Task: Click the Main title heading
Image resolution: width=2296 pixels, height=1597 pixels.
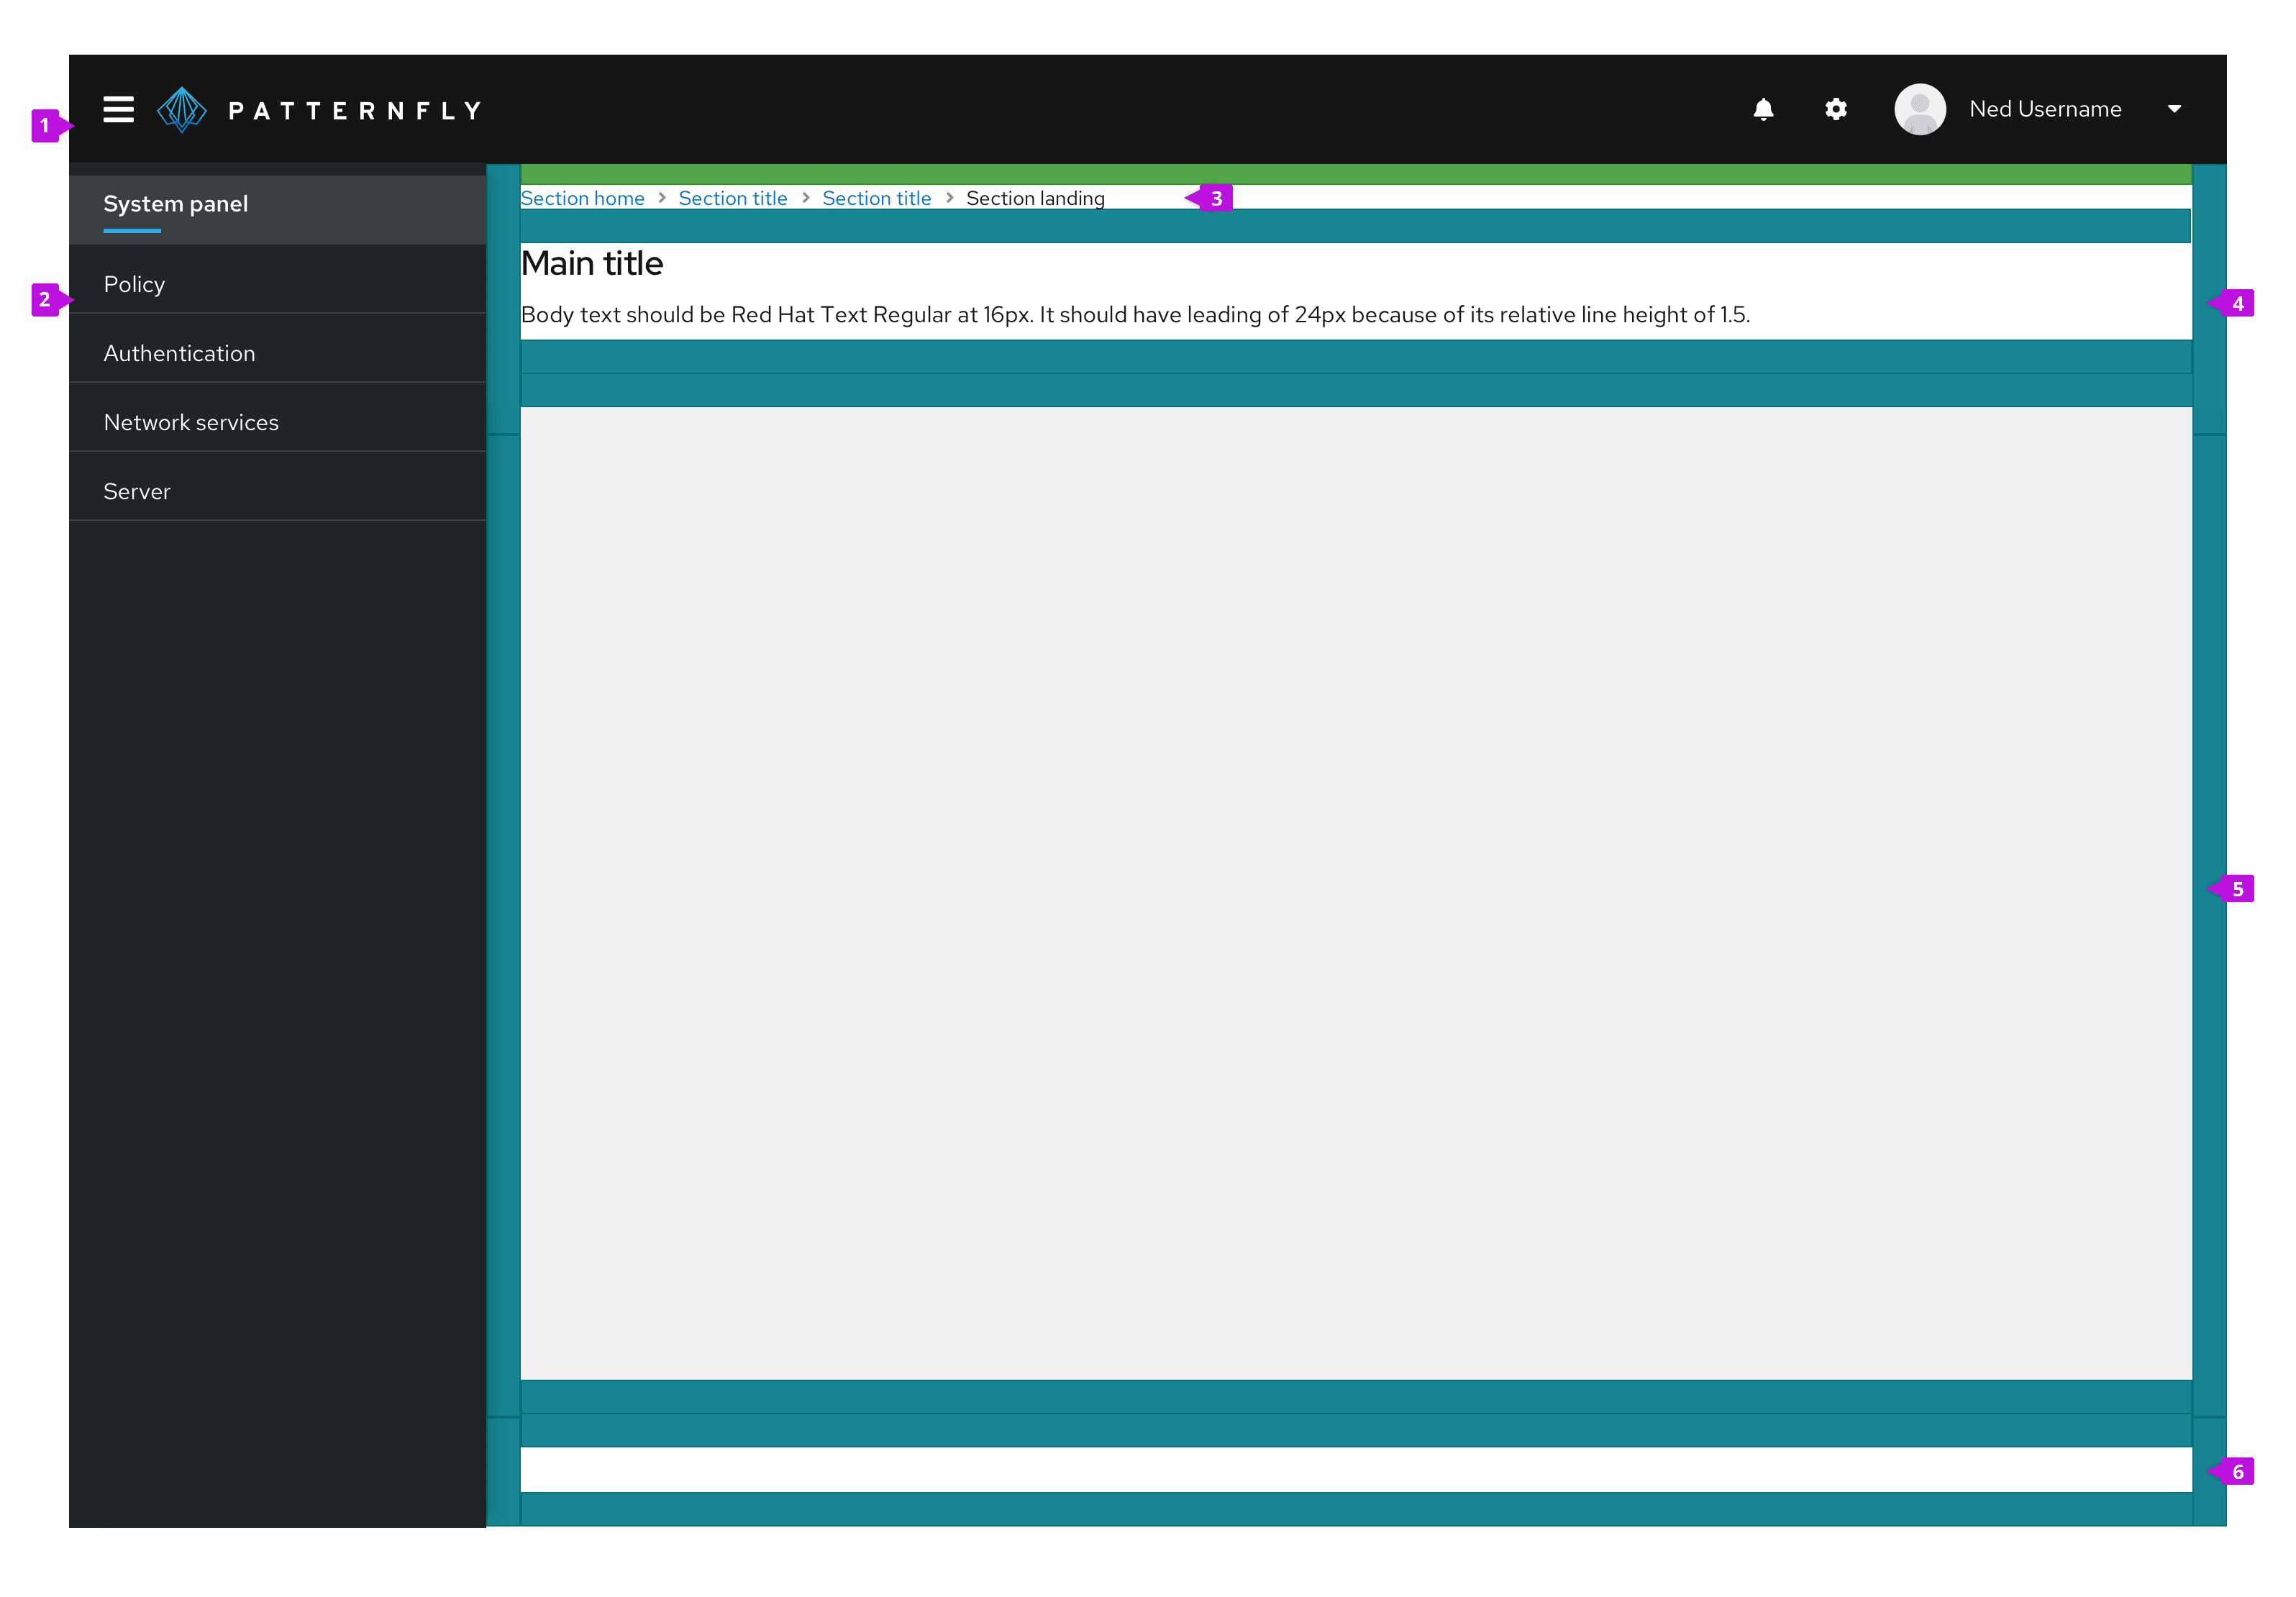Action: (x=592, y=263)
